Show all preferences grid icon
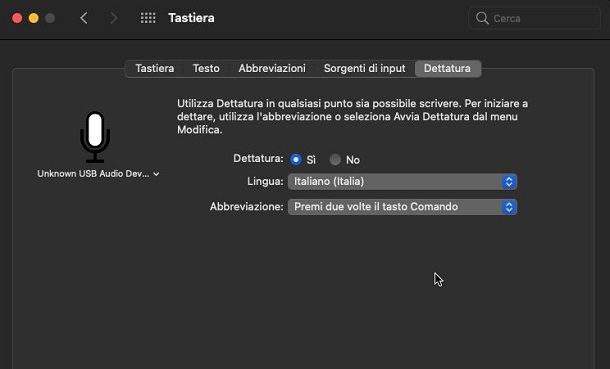This screenshot has height=369, width=610. tap(148, 18)
